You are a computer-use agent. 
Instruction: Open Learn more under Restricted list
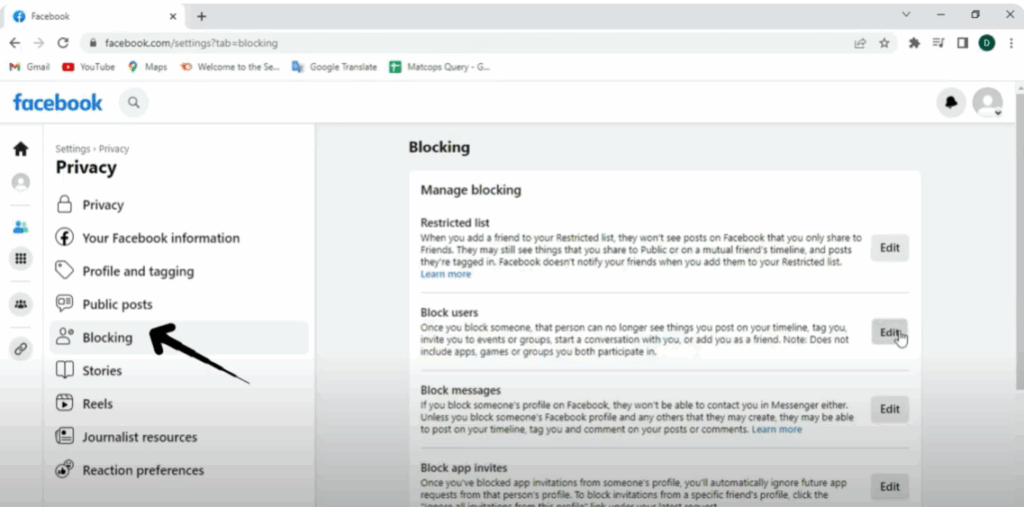click(x=445, y=274)
